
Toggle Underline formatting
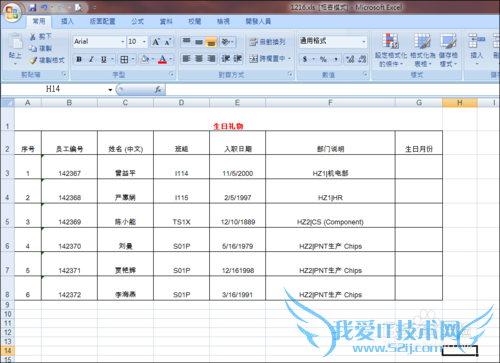click(104, 59)
